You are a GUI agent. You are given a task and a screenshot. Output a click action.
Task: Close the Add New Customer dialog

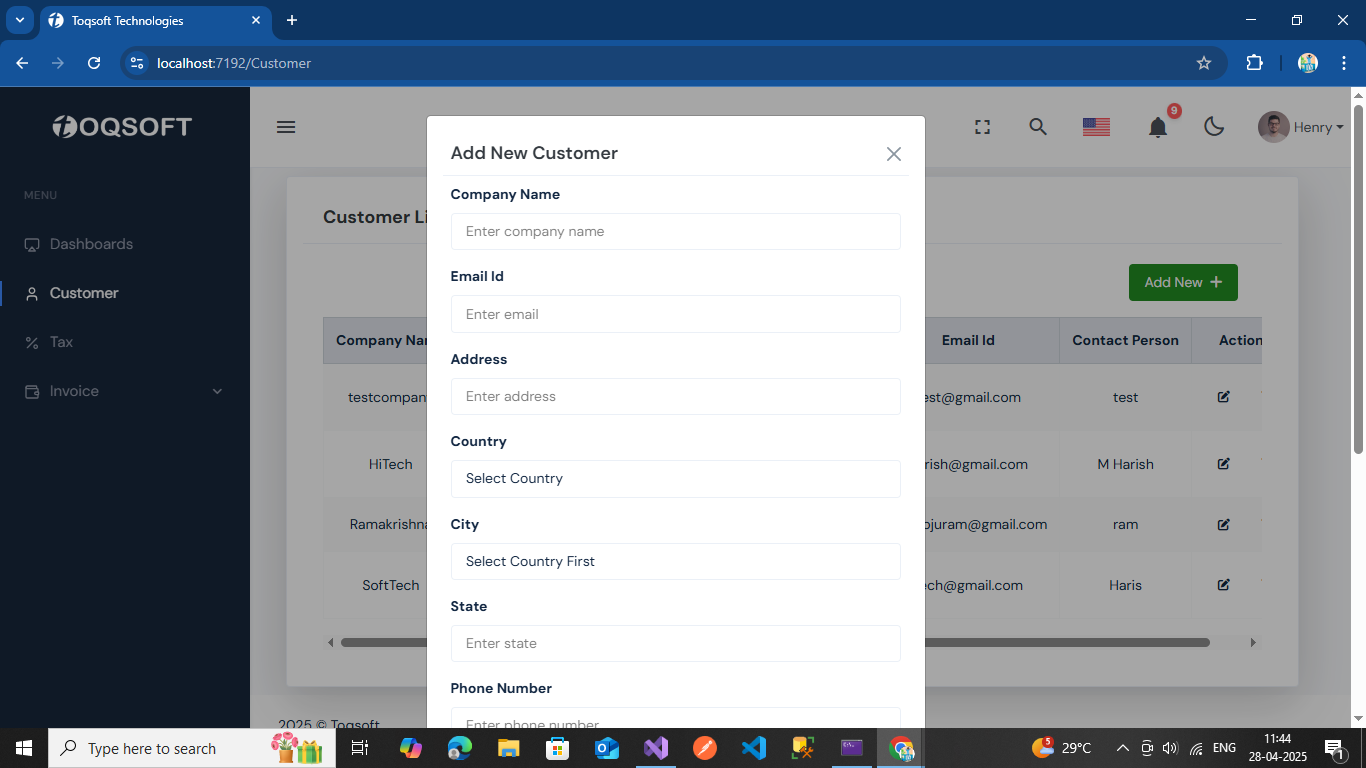point(893,154)
